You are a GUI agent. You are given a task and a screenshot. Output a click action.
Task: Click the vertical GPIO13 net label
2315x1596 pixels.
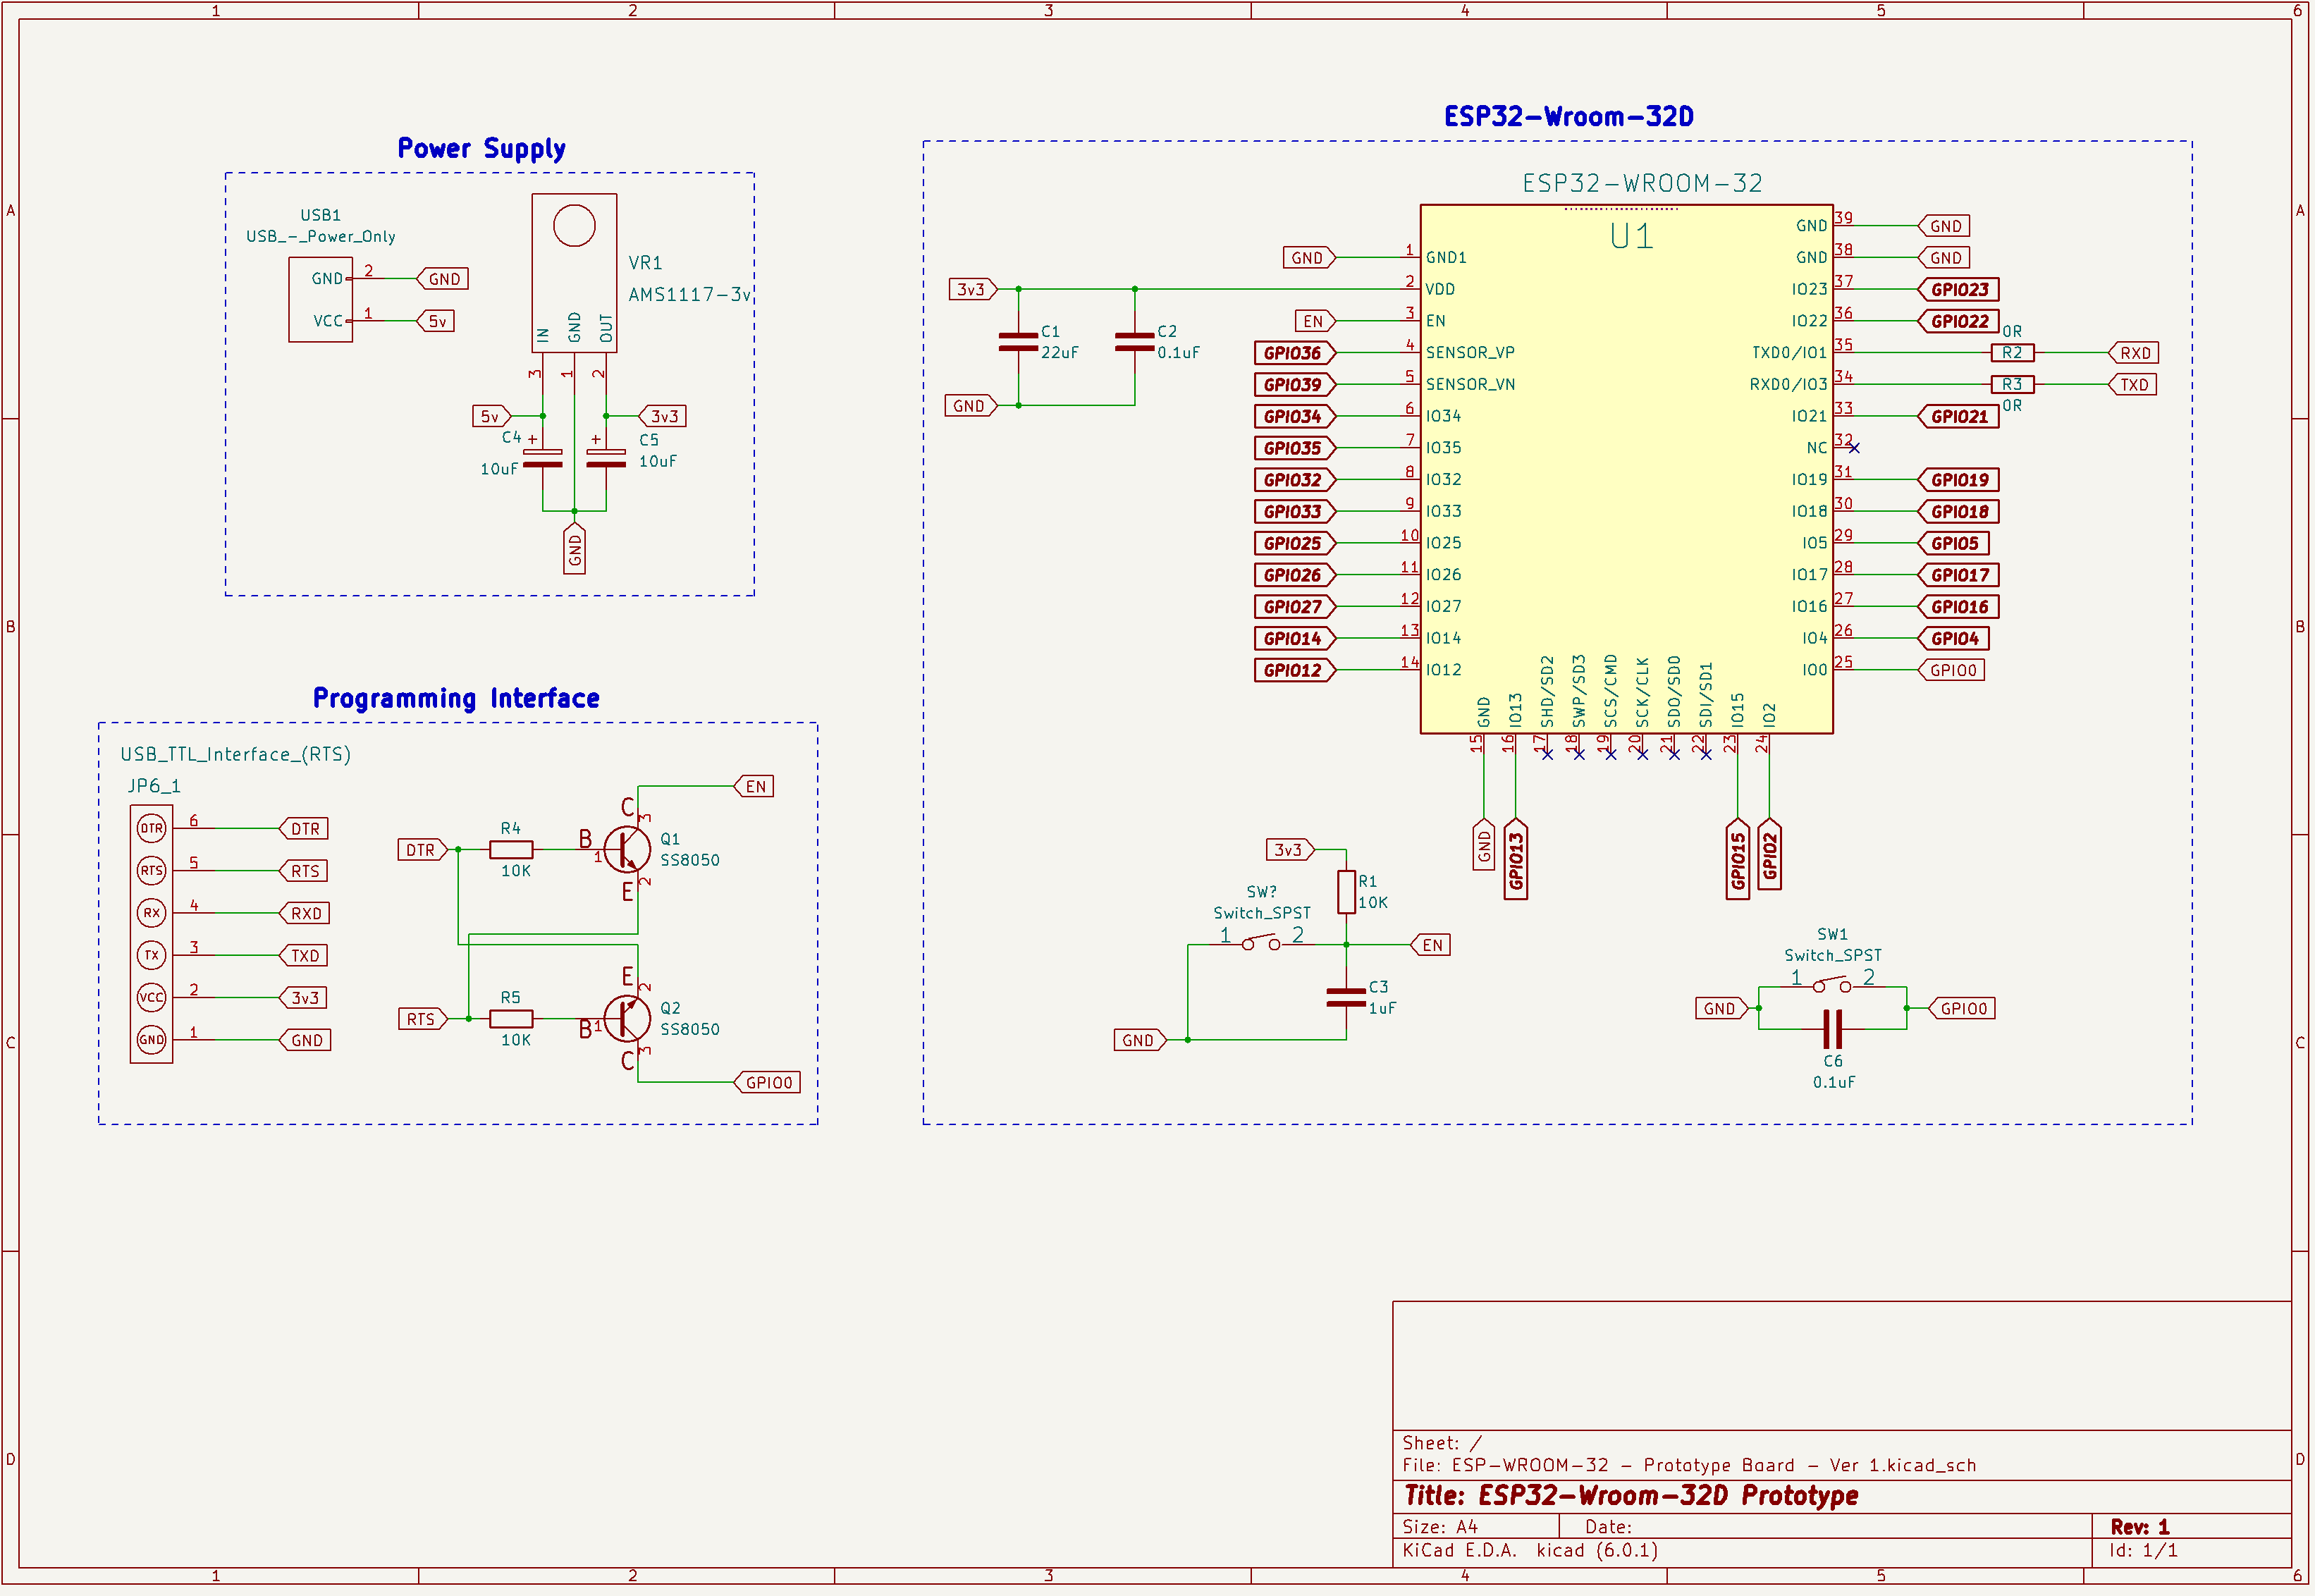click(x=1515, y=860)
